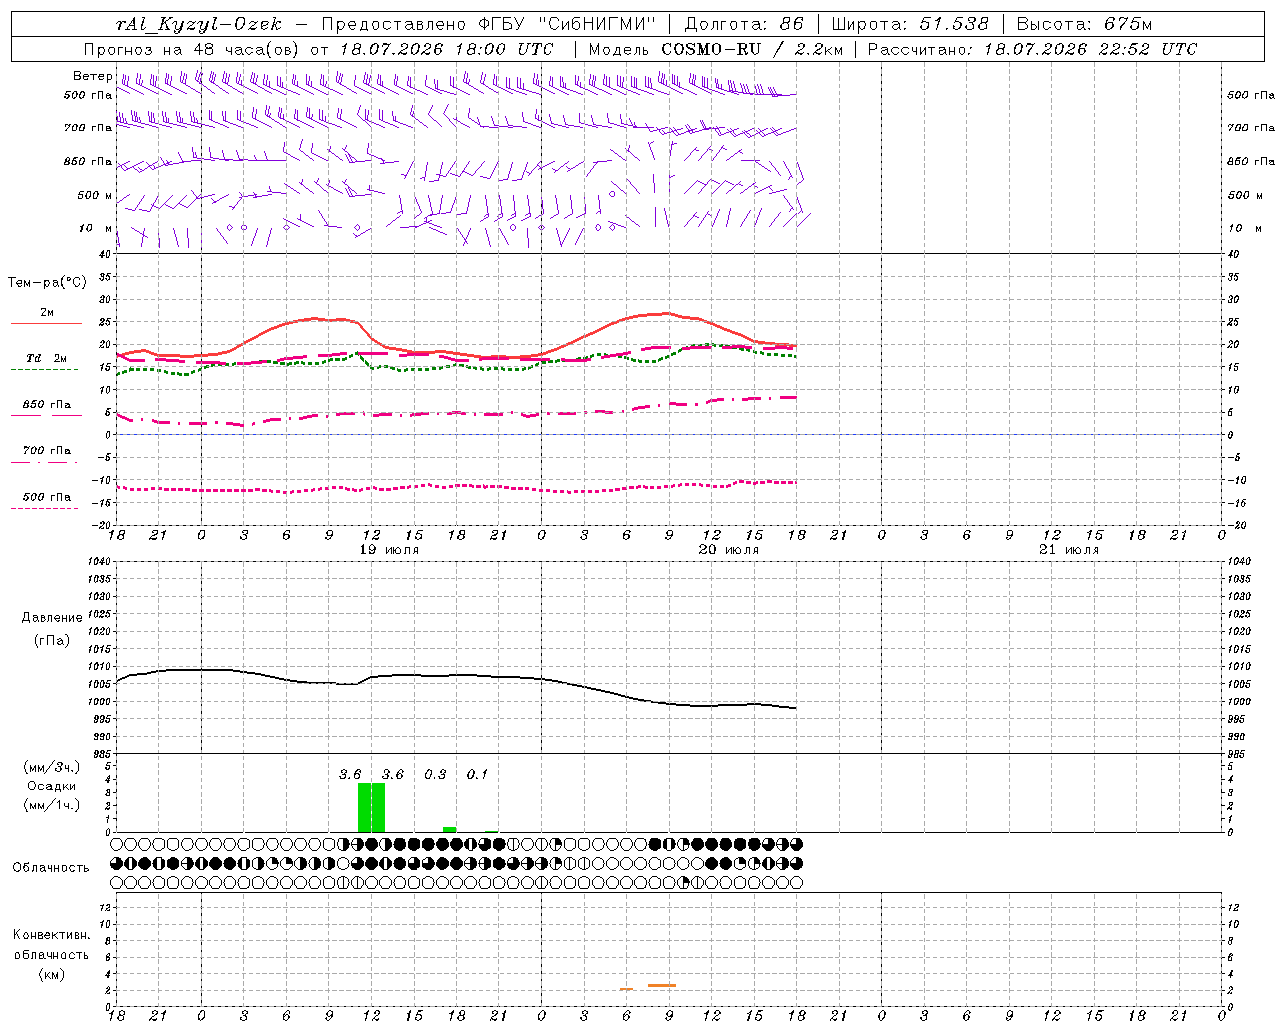Image resolution: width=1280 pixels, height=1024 pixels.
Task: Select the Высота: 675м header field
Action: point(1084,24)
